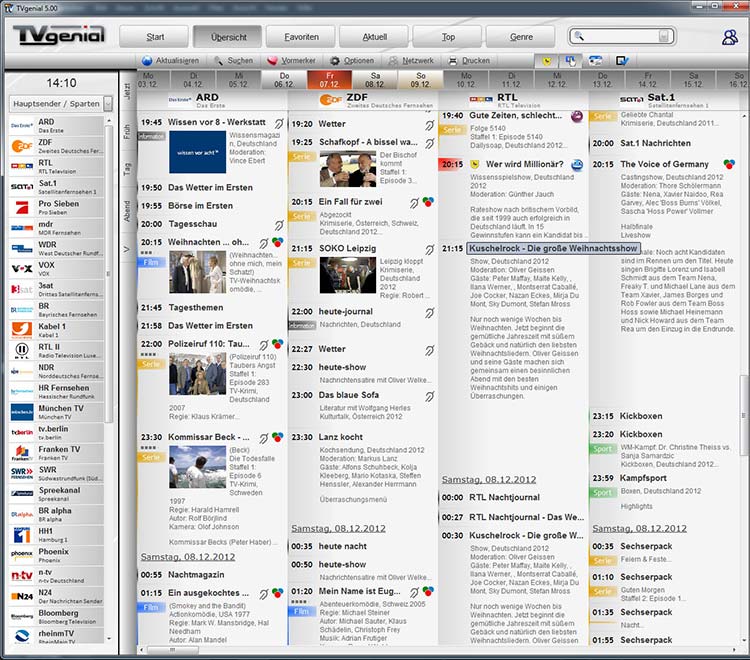The width and height of the screenshot is (750, 660).
Task: Select ZDF channel in the sidebar list
Action: click(x=56, y=146)
